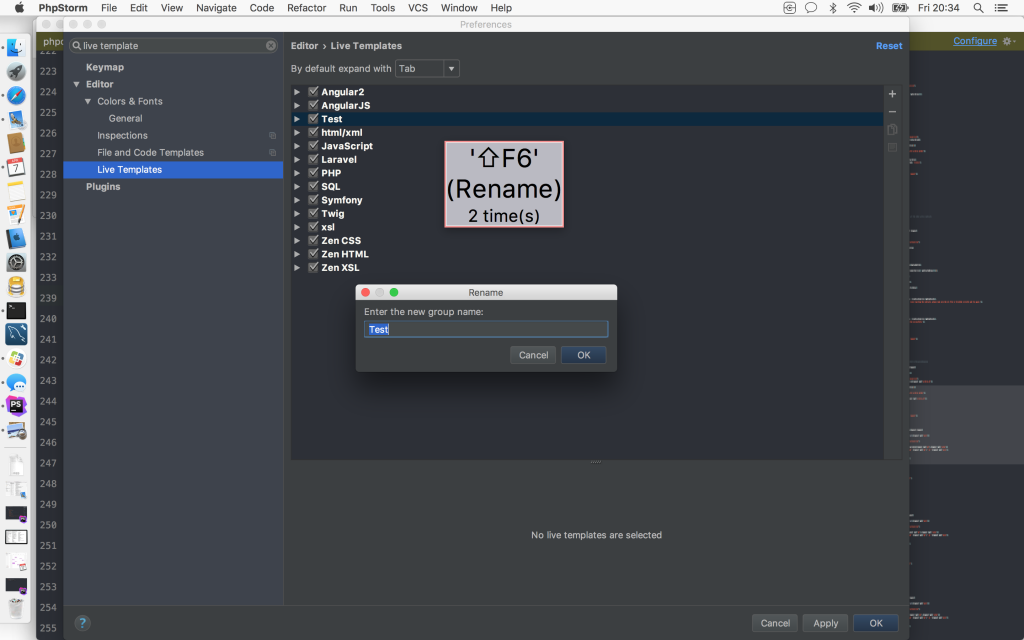Open the Bluetooth status menu

coord(832,7)
